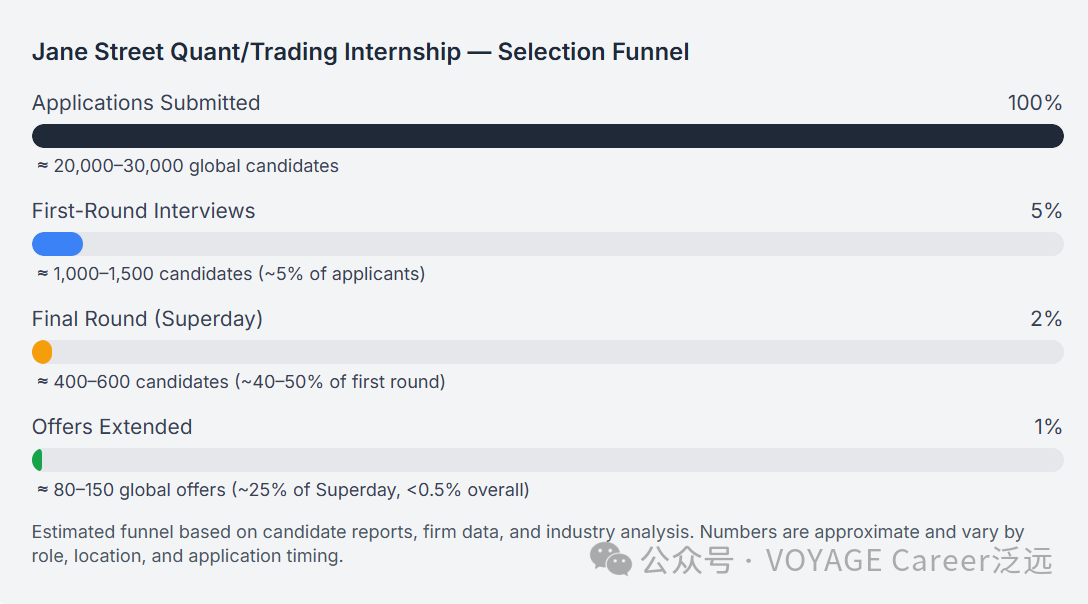
Task: Click the green Offers Extended bar segment
Action: point(38,460)
